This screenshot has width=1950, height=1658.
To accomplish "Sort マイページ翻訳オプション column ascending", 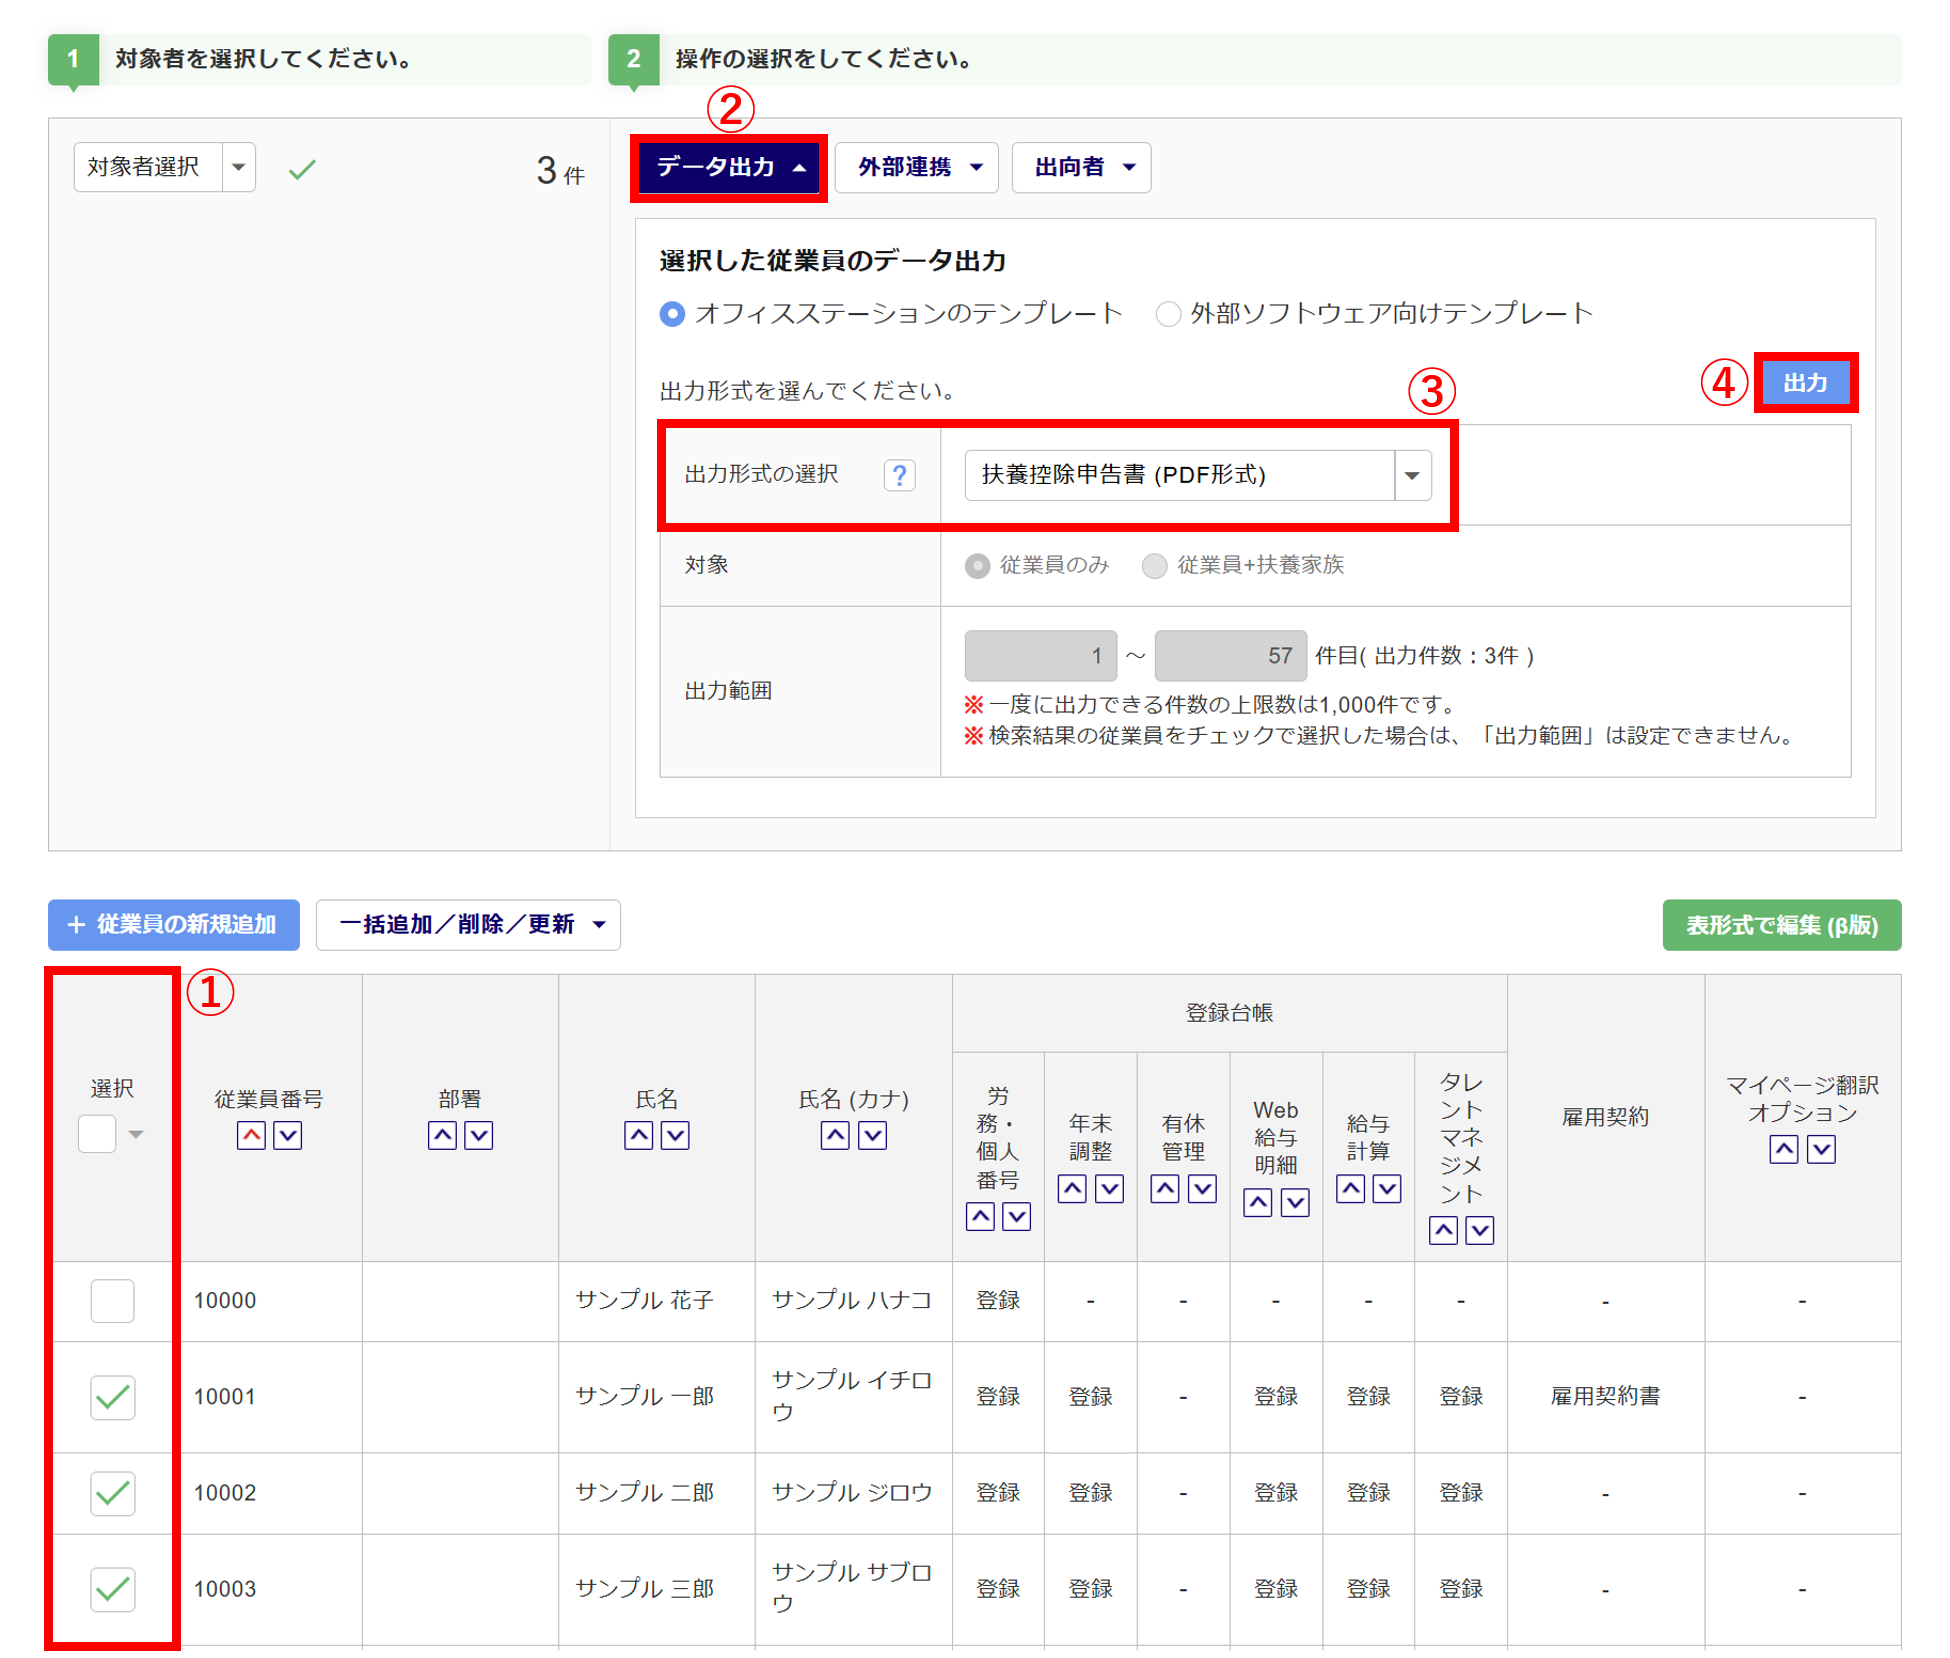I will 1784,1149.
